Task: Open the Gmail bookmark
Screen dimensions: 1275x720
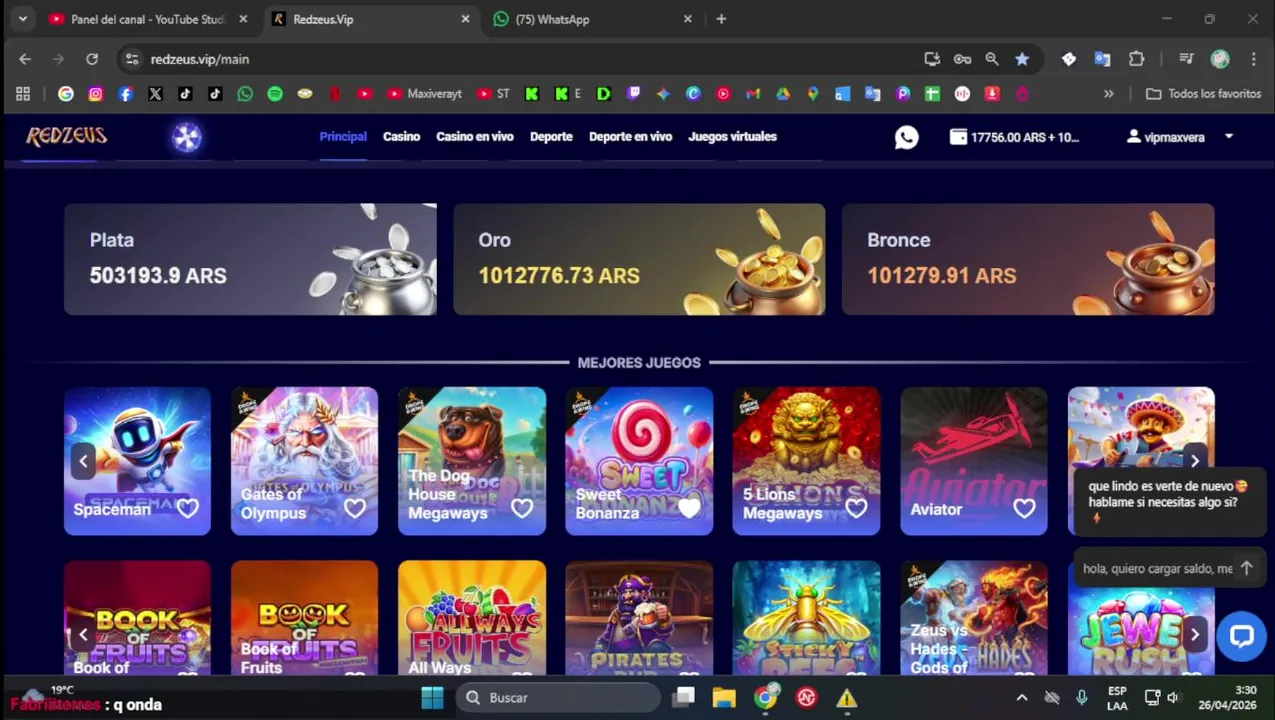Action: click(753, 93)
